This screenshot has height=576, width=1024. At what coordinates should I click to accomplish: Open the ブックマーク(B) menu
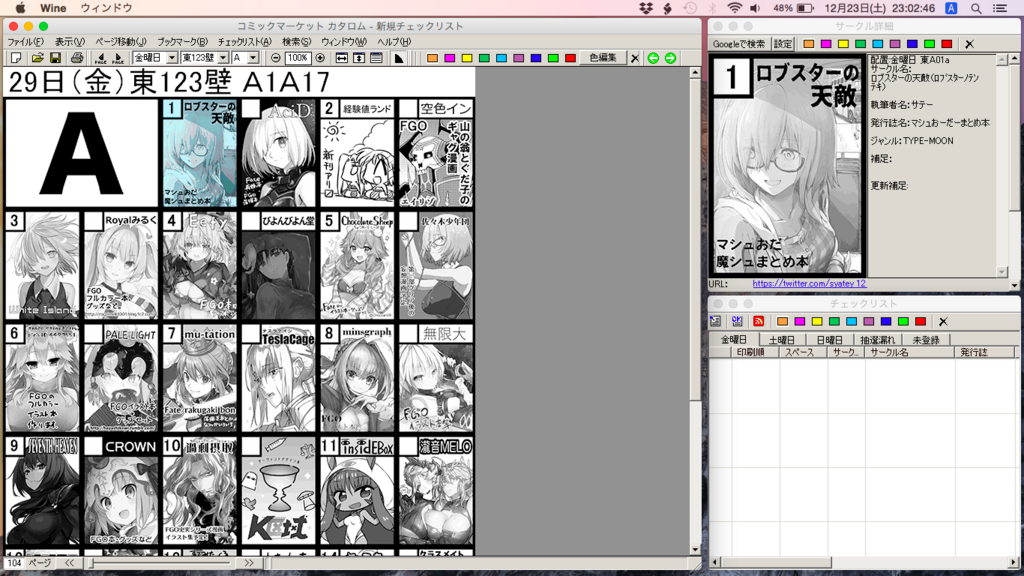(182, 42)
